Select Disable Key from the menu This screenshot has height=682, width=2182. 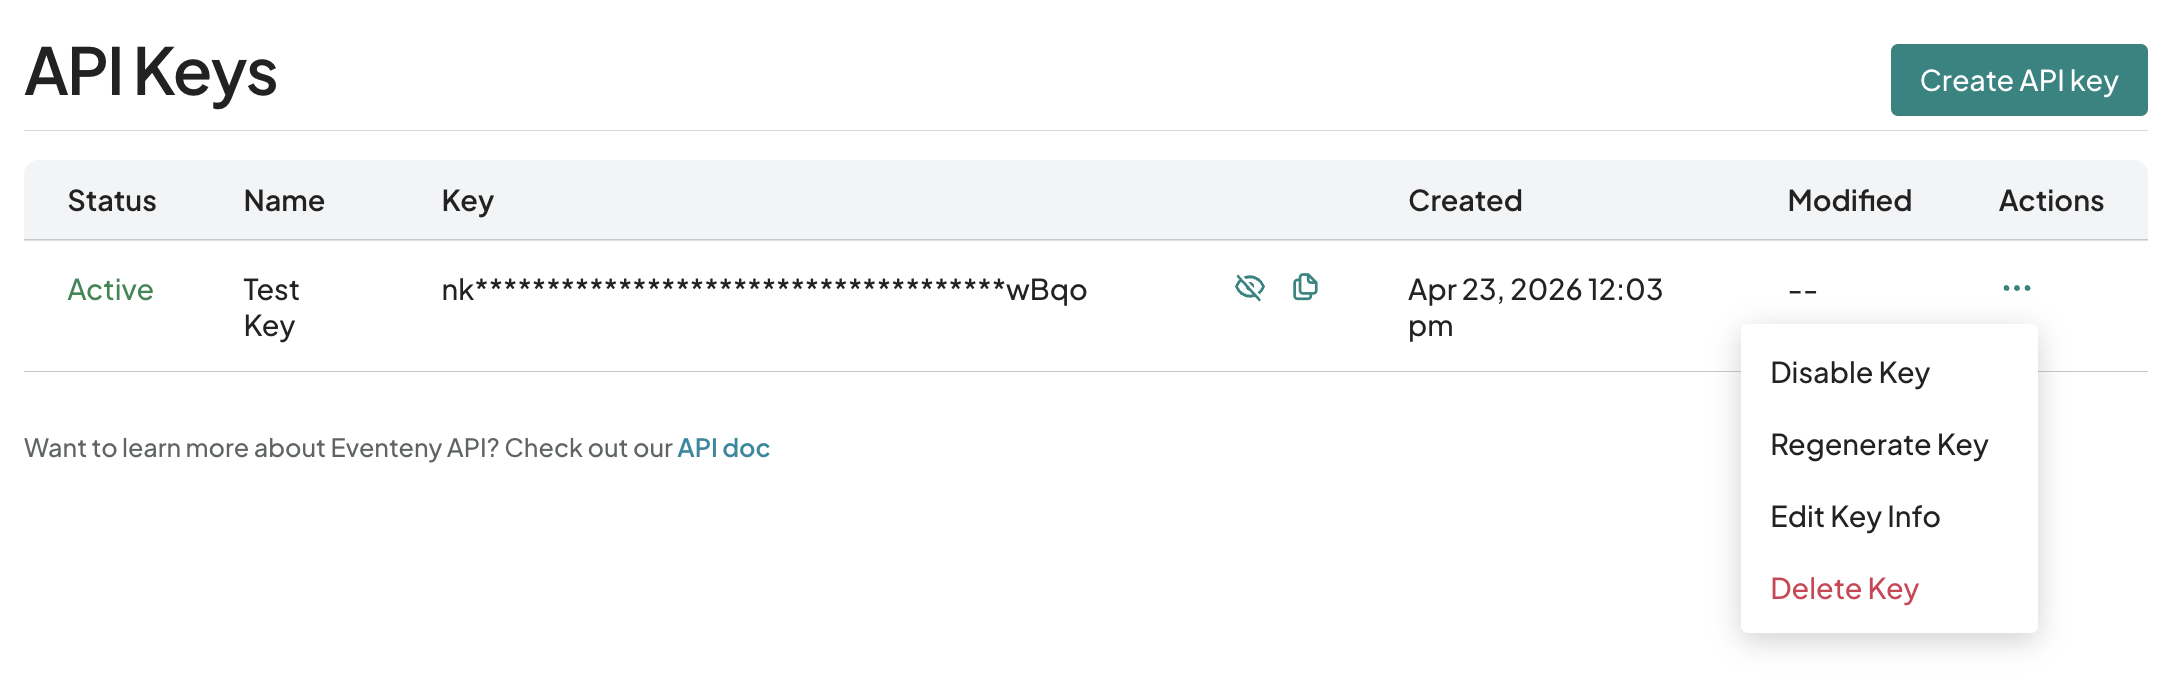click(x=1849, y=373)
